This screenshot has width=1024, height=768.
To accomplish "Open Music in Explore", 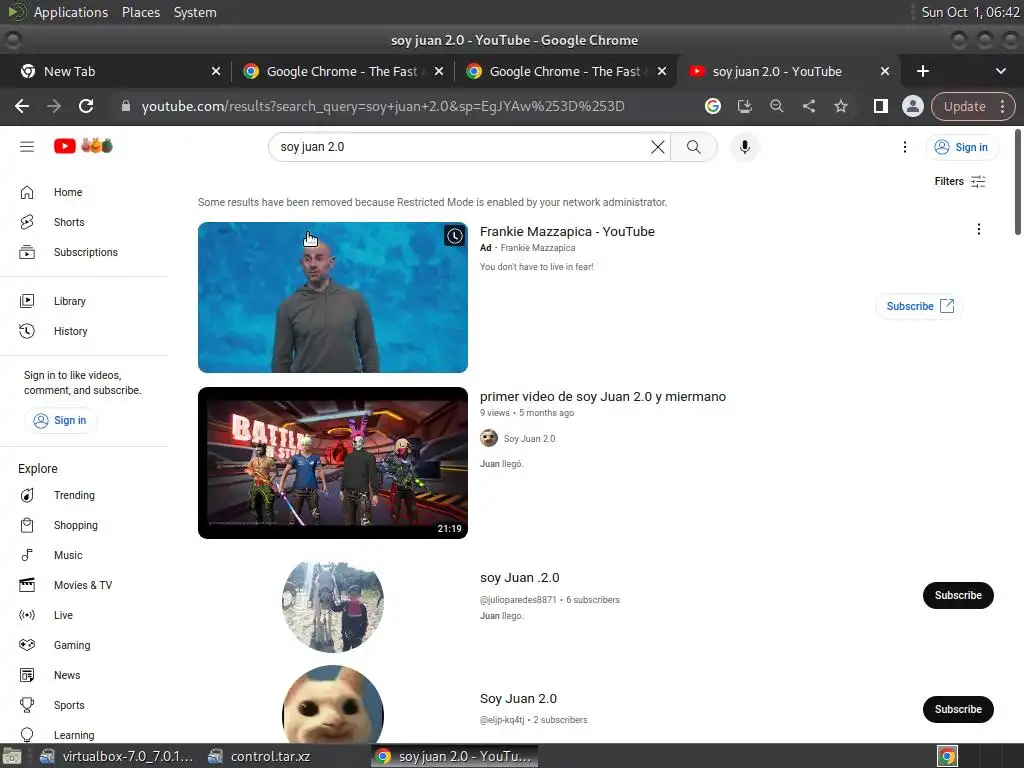I will [68, 555].
